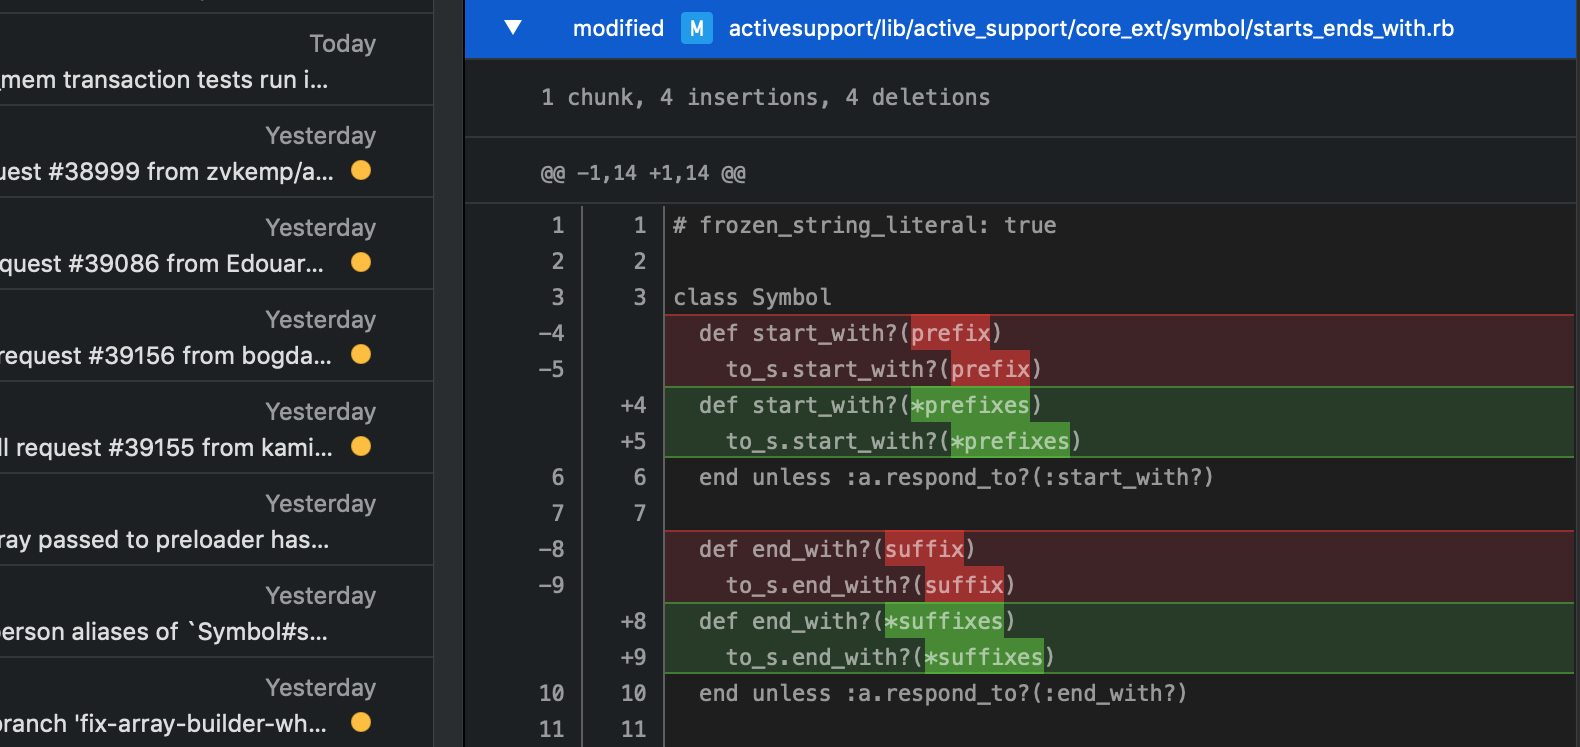Click orange dot on pull request #39086 commit
The width and height of the screenshot is (1580, 747).
coord(361,263)
